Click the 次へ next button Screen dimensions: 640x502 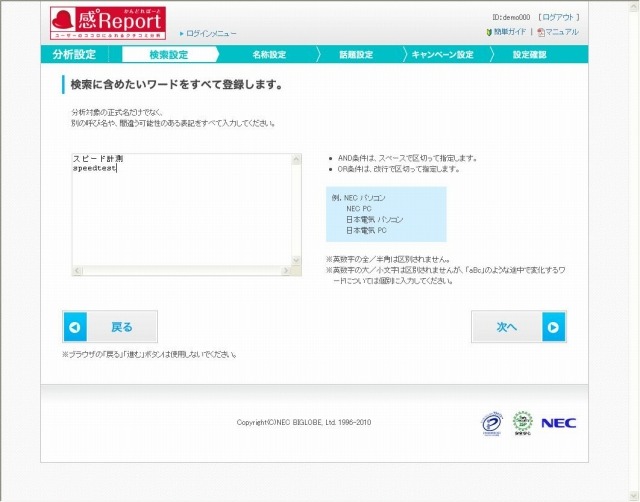[519, 327]
